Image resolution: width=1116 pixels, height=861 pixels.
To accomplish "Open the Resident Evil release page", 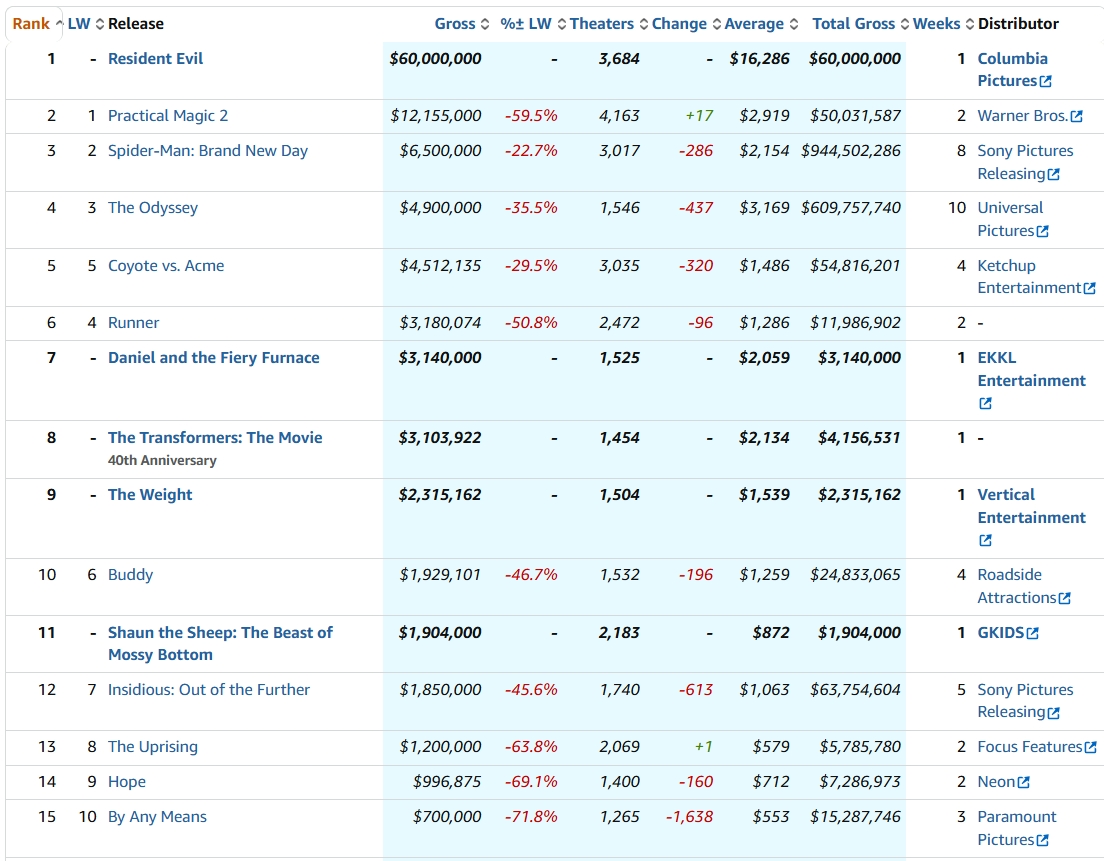I will pos(155,58).
